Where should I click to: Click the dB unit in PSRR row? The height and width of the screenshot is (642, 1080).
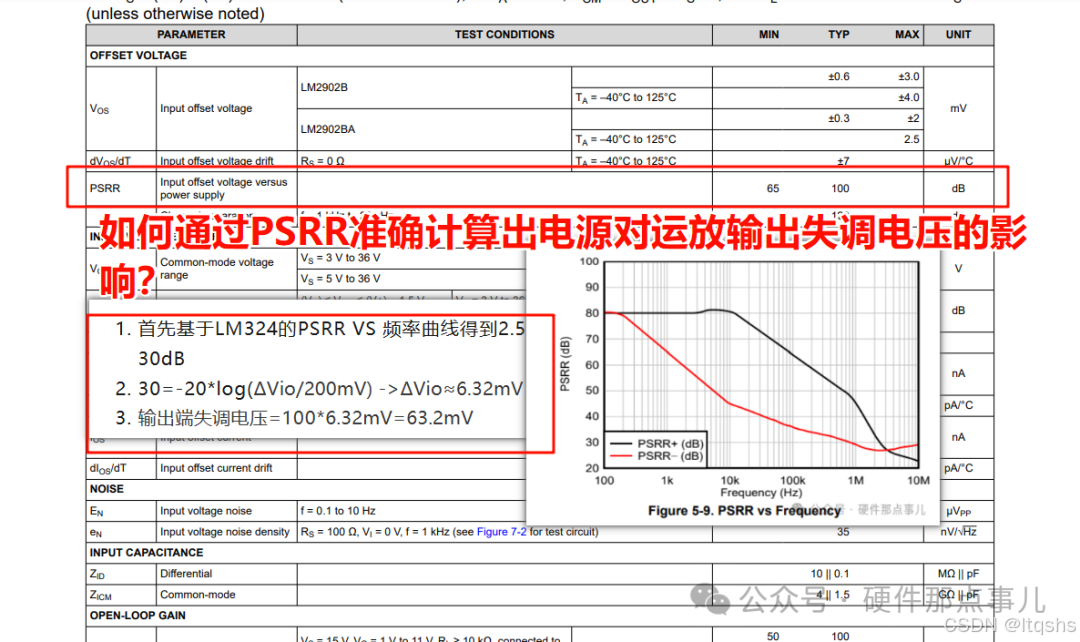tap(958, 188)
